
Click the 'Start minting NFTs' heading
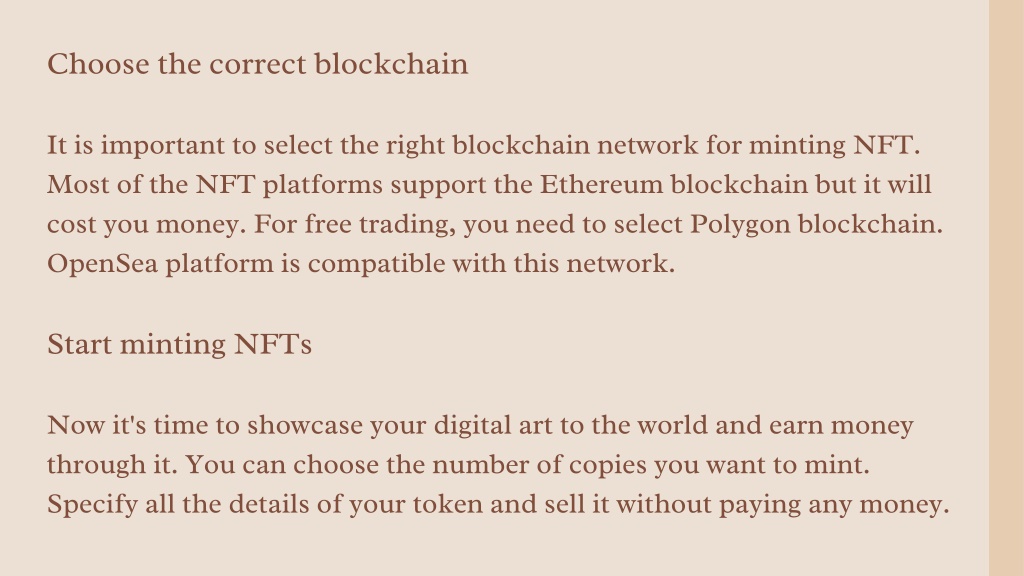point(179,344)
